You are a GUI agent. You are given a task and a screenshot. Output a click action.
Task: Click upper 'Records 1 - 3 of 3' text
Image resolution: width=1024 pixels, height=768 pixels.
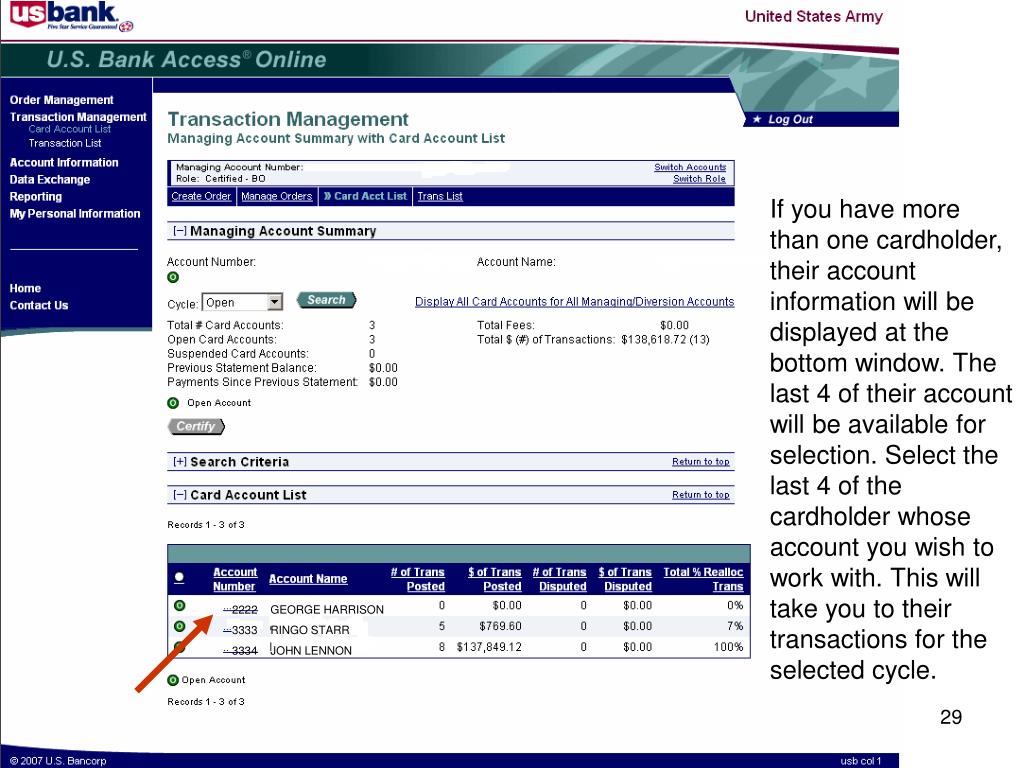coord(206,525)
